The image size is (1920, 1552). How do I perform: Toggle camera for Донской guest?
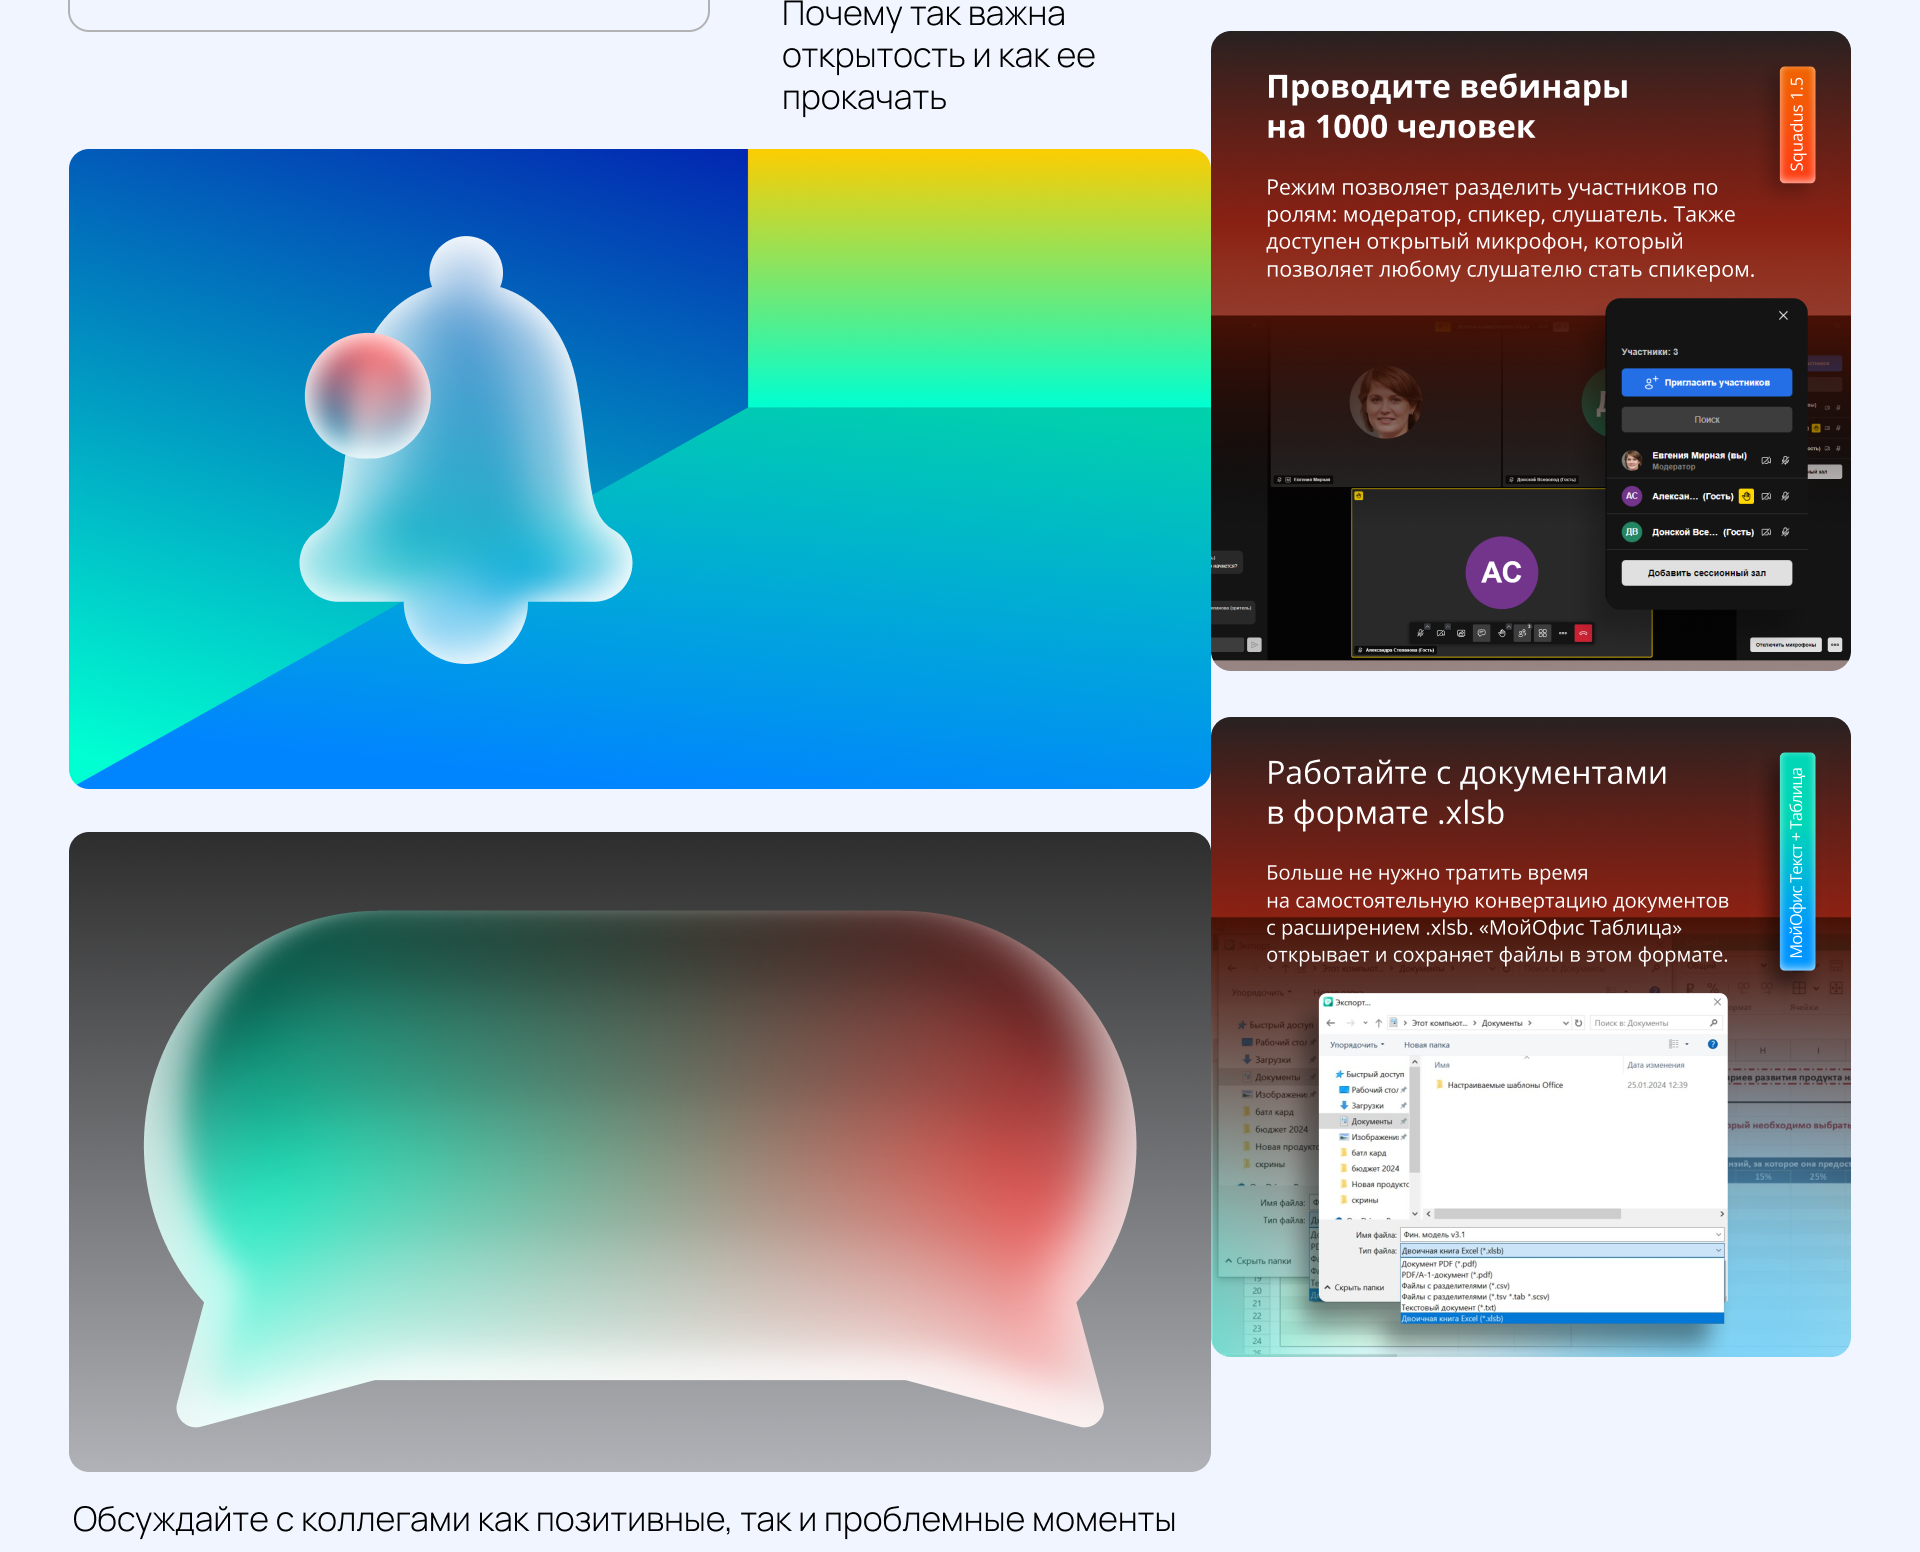point(1766,532)
